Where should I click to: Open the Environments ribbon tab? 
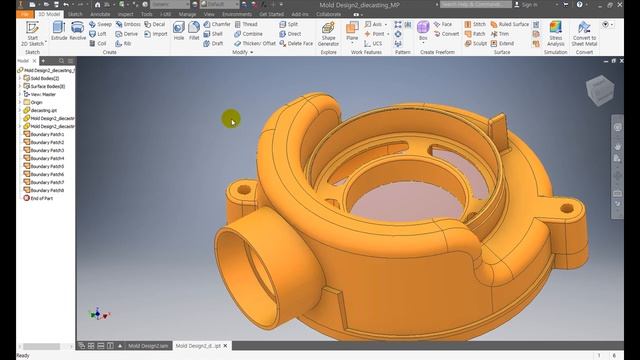coord(237,14)
